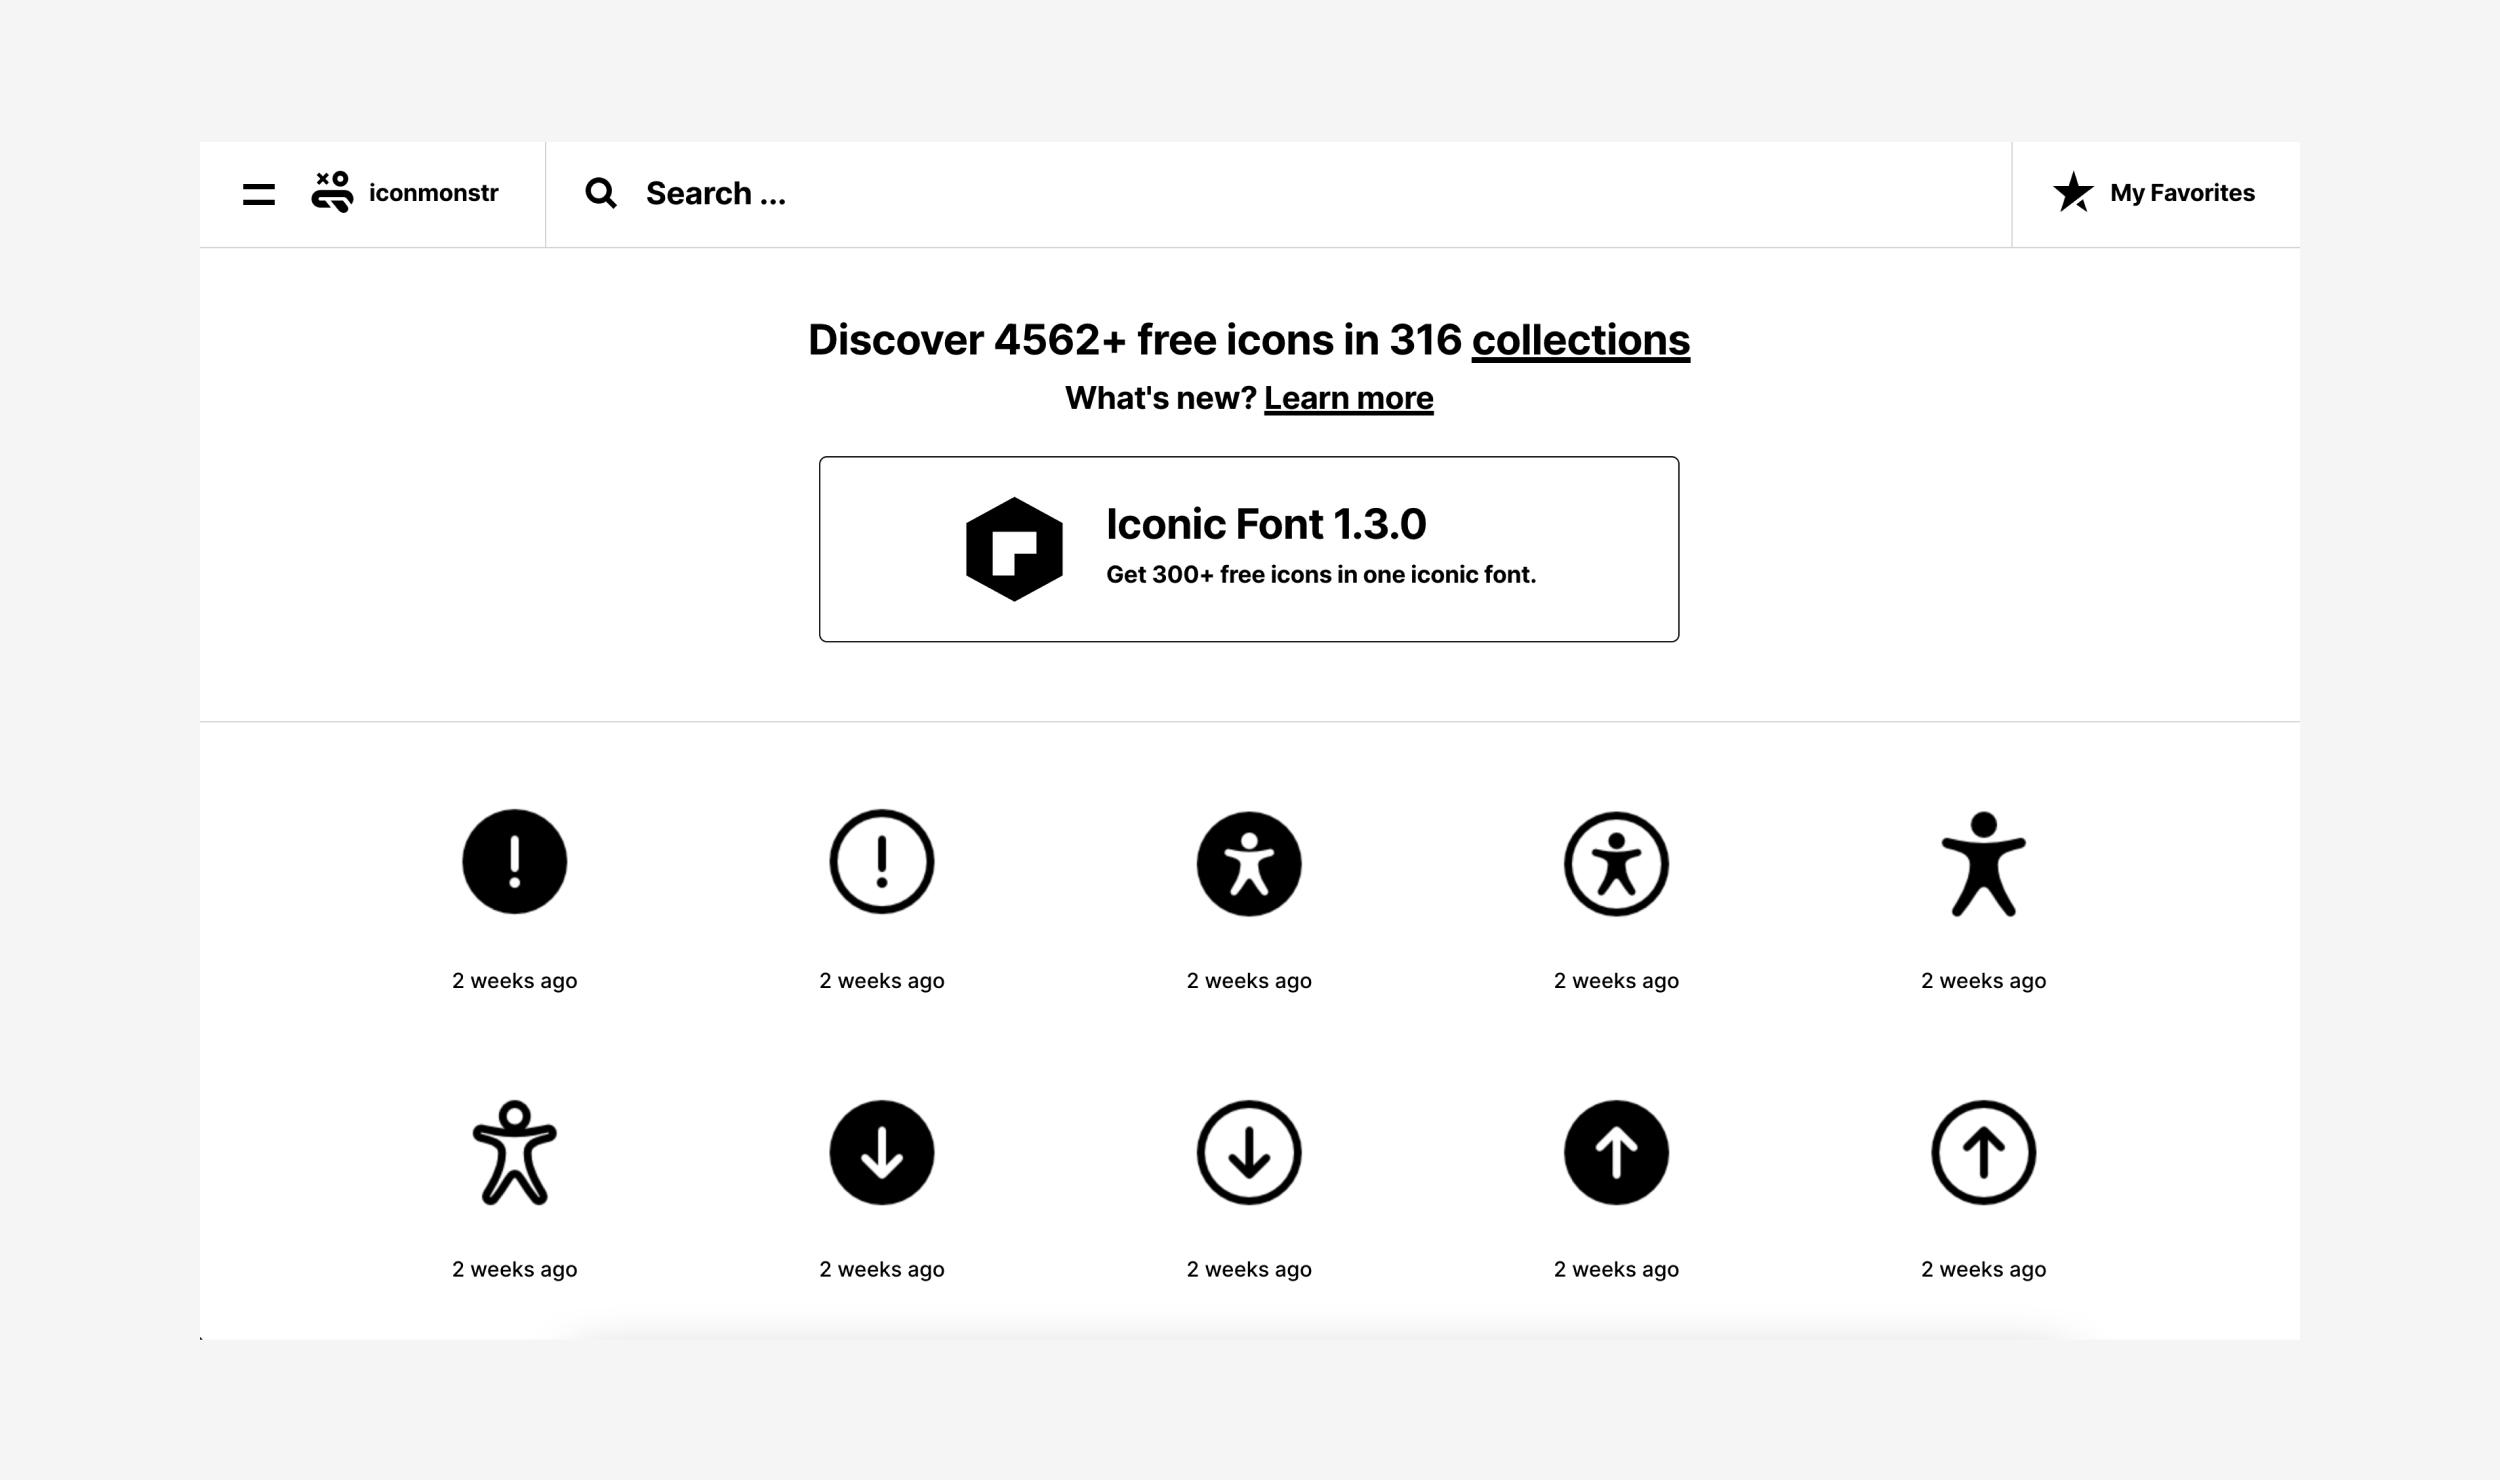2500x1480 pixels.
Task: Open My Favorites
Action: click(x=2181, y=193)
